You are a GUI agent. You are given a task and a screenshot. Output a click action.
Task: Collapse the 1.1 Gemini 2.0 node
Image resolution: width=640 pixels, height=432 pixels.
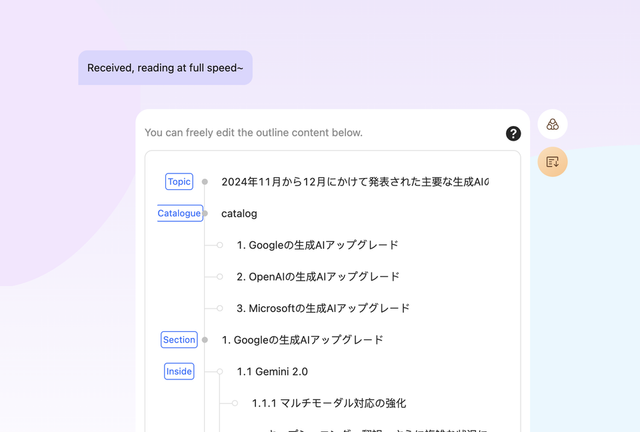coord(220,372)
